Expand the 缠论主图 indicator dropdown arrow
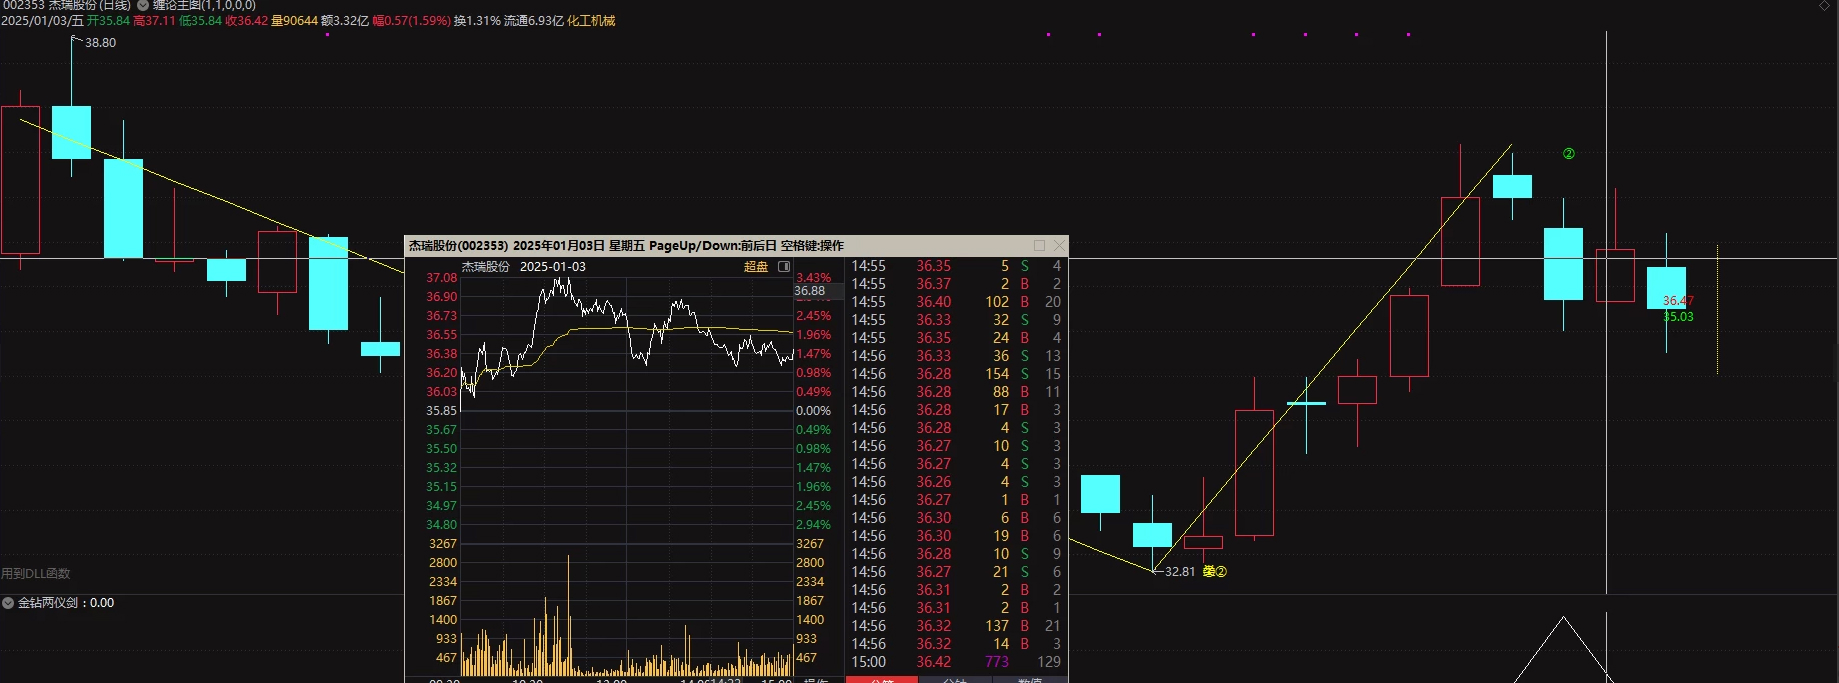This screenshot has width=1839, height=683. tap(143, 5)
